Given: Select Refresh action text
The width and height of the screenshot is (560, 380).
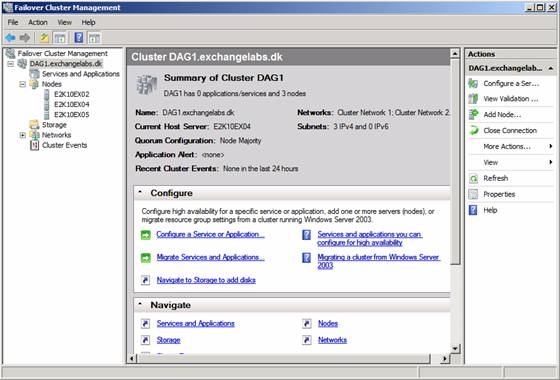Looking at the screenshot, I should (495, 178).
